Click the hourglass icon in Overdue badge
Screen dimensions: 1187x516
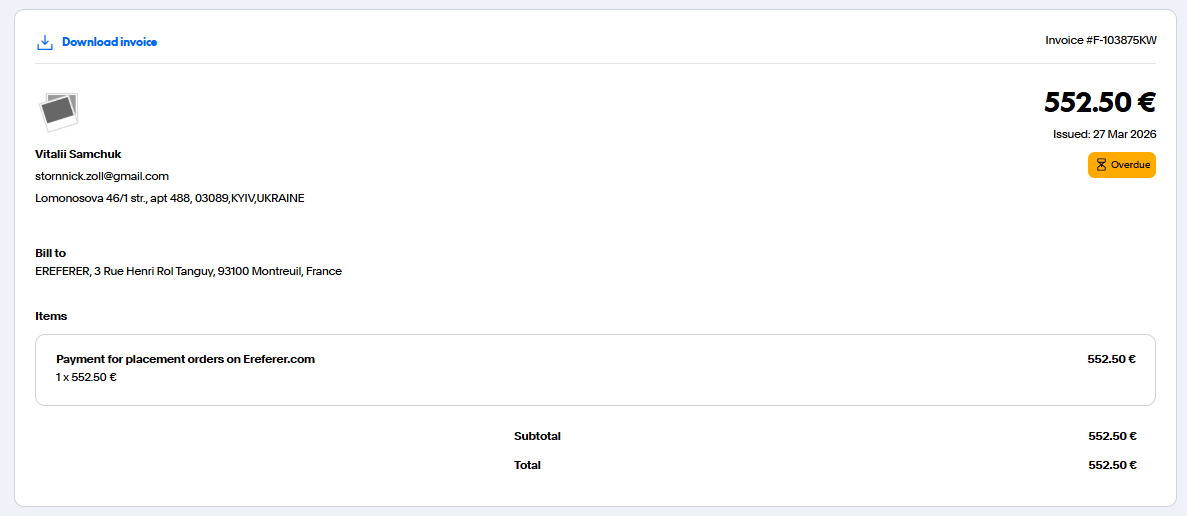click(1101, 165)
